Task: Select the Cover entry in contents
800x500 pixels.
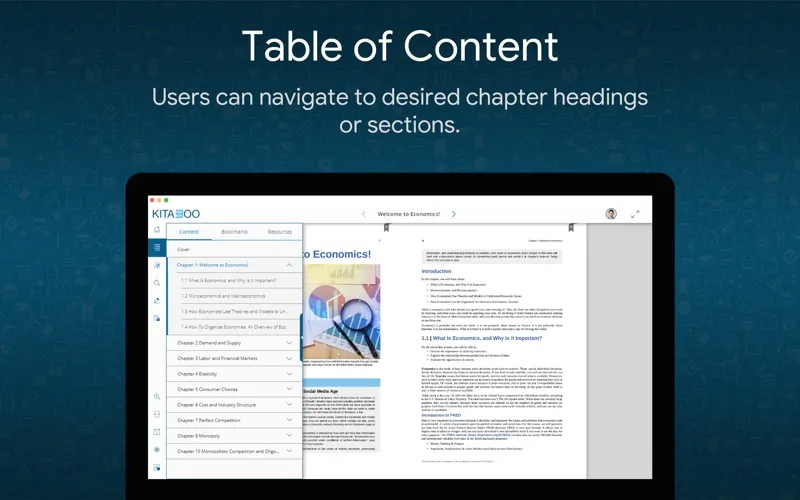Action: (184, 249)
